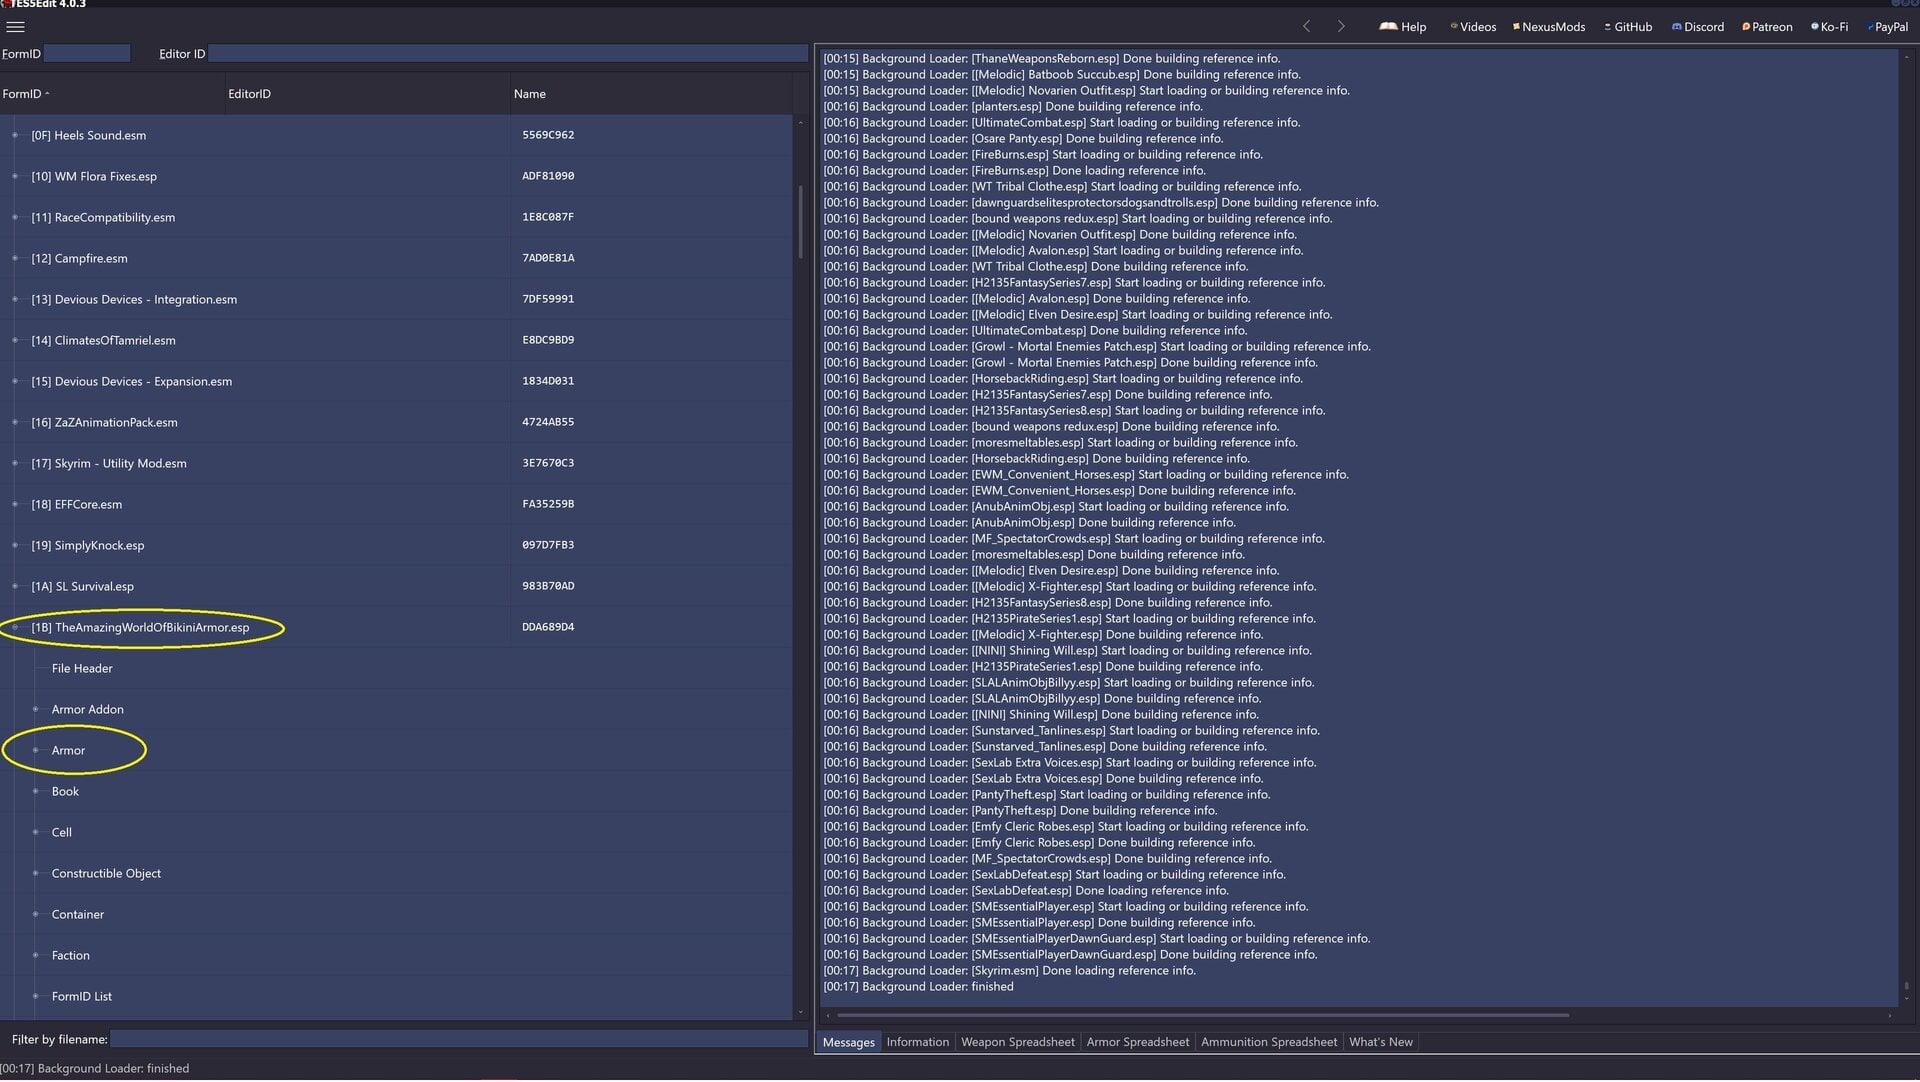
Task: Open the hamburger main menu
Action: 15,27
